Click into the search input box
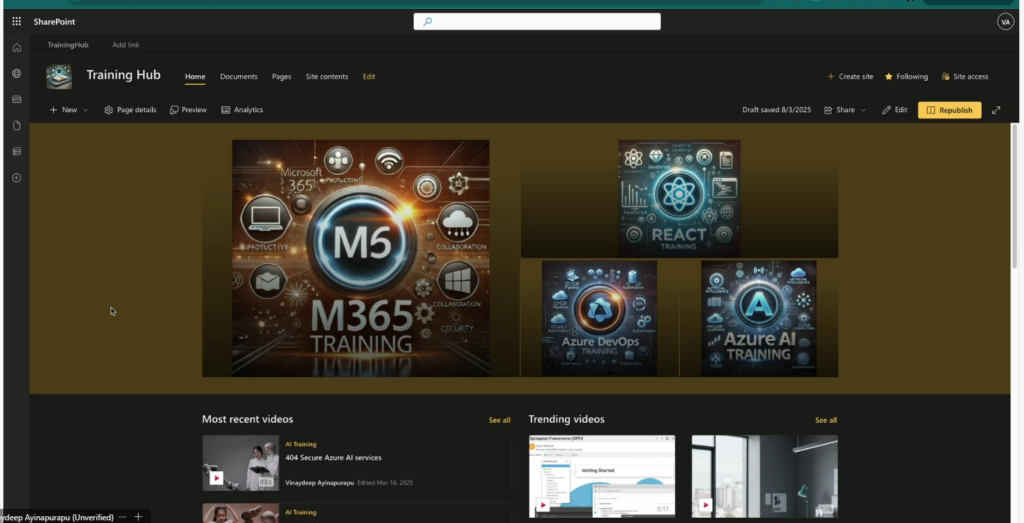Image resolution: width=1024 pixels, height=523 pixels. click(x=537, y=22)
